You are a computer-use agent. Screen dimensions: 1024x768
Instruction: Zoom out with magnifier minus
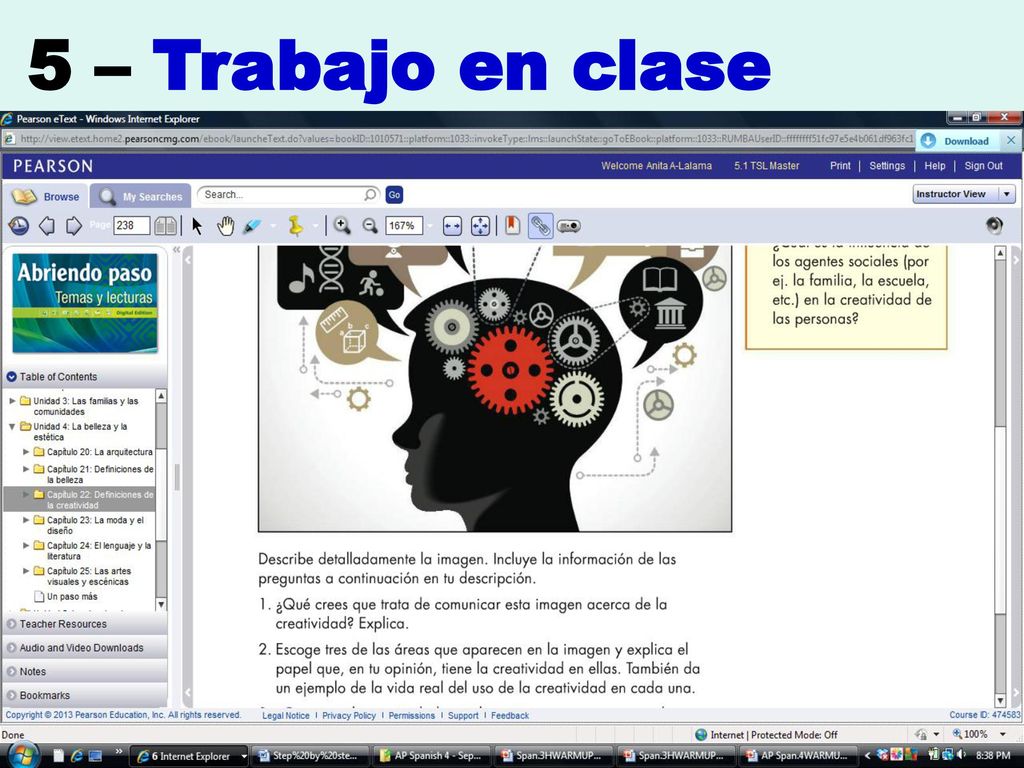(370, 226)
